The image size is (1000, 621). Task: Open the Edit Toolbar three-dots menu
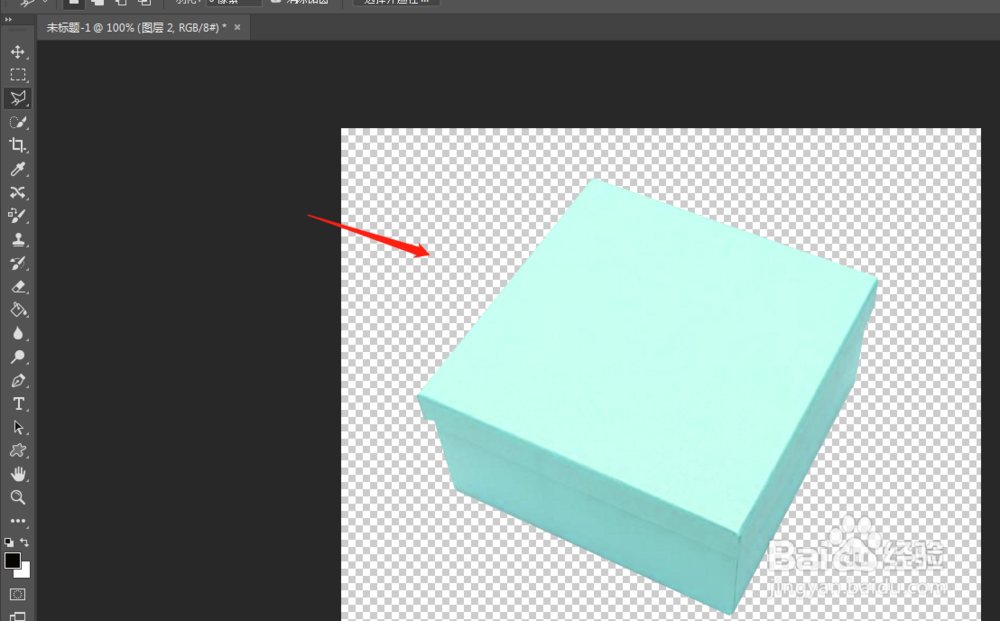coord(18,521)
